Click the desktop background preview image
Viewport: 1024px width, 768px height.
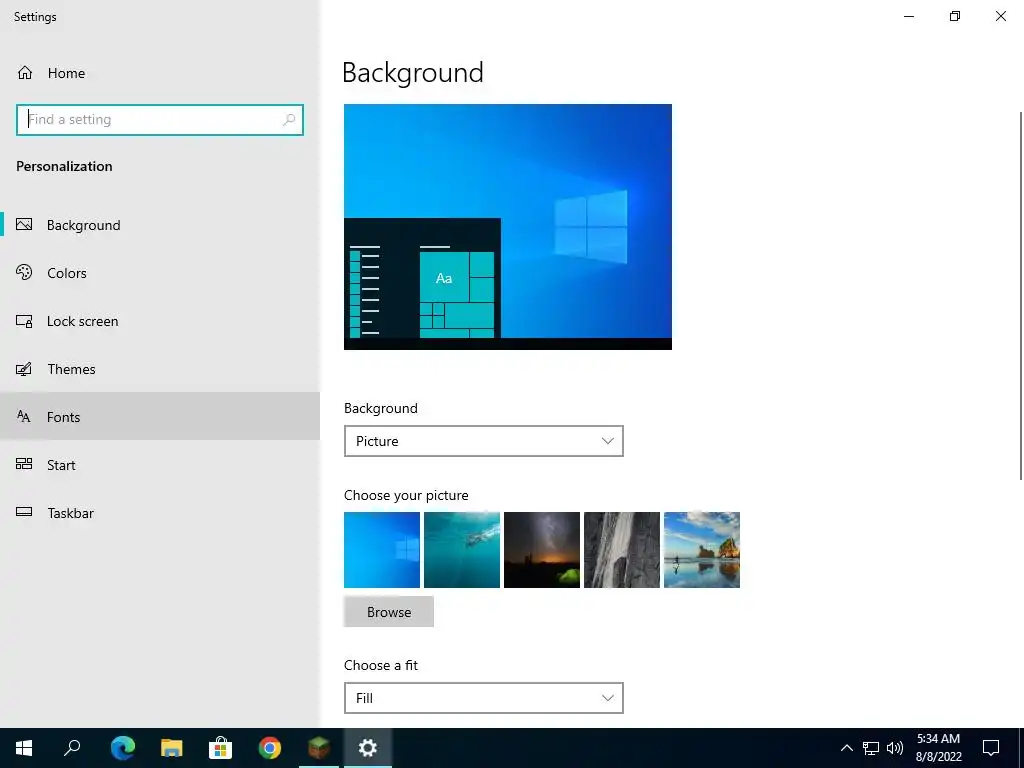tap(508, 227)
